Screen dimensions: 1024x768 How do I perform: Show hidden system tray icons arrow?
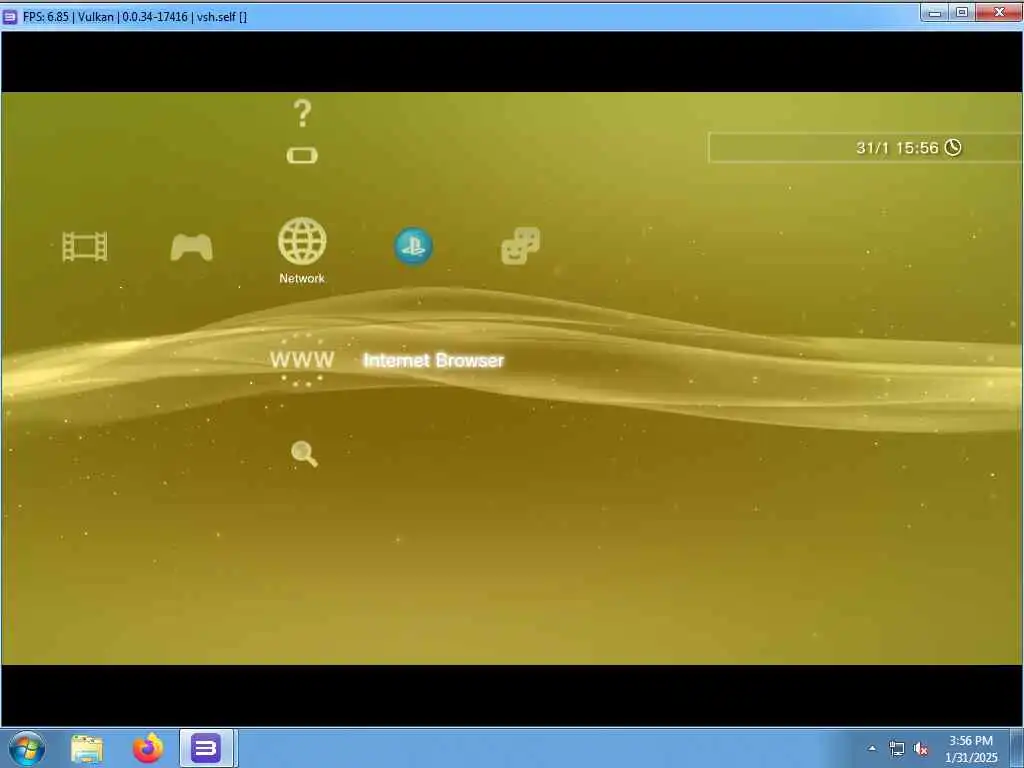[872, 748]
